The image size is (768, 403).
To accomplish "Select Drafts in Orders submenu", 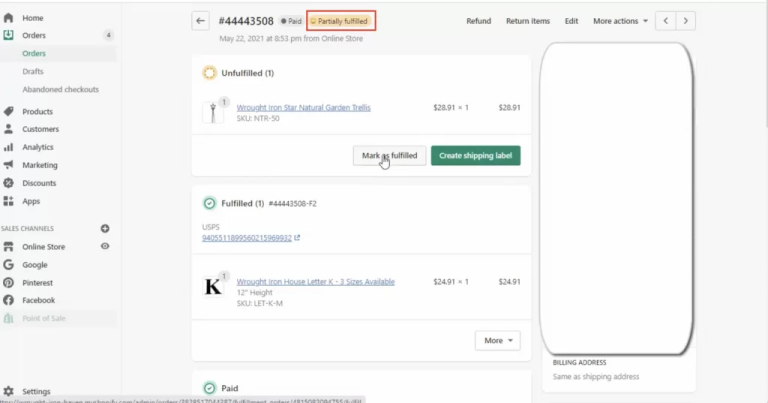I will pos(33,71).
